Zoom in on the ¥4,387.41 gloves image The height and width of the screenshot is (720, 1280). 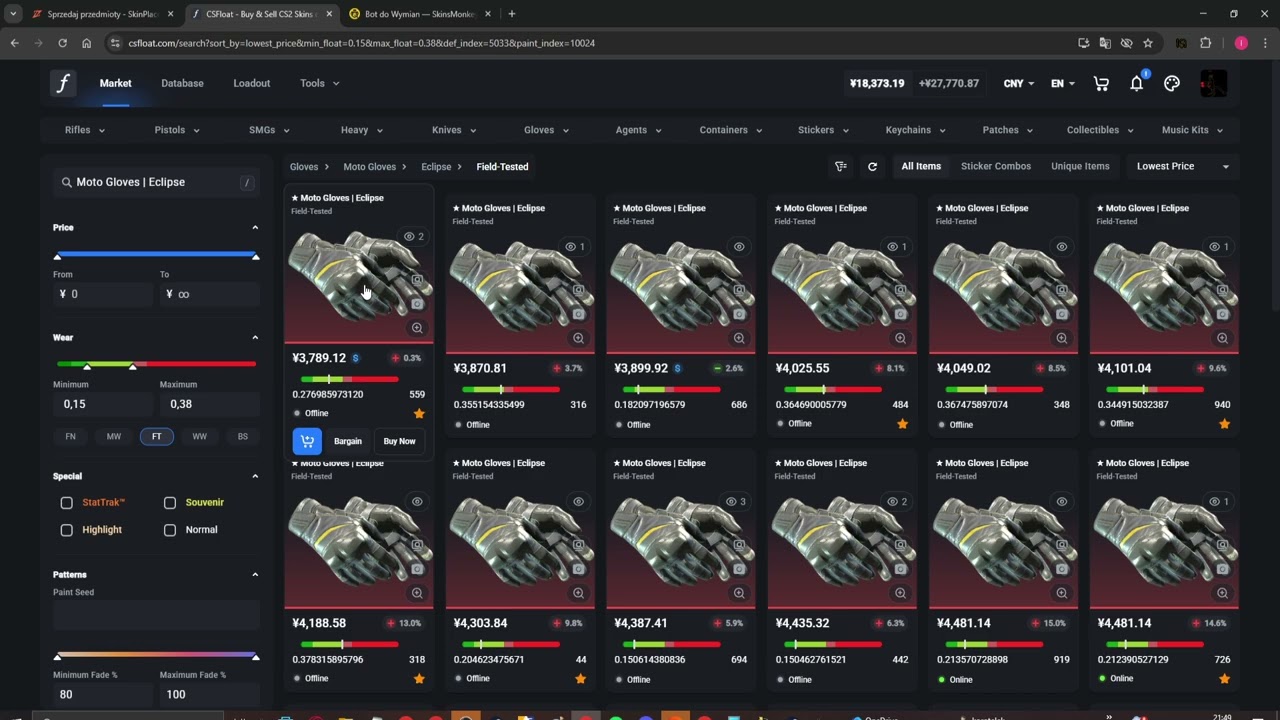pos(739,593)
